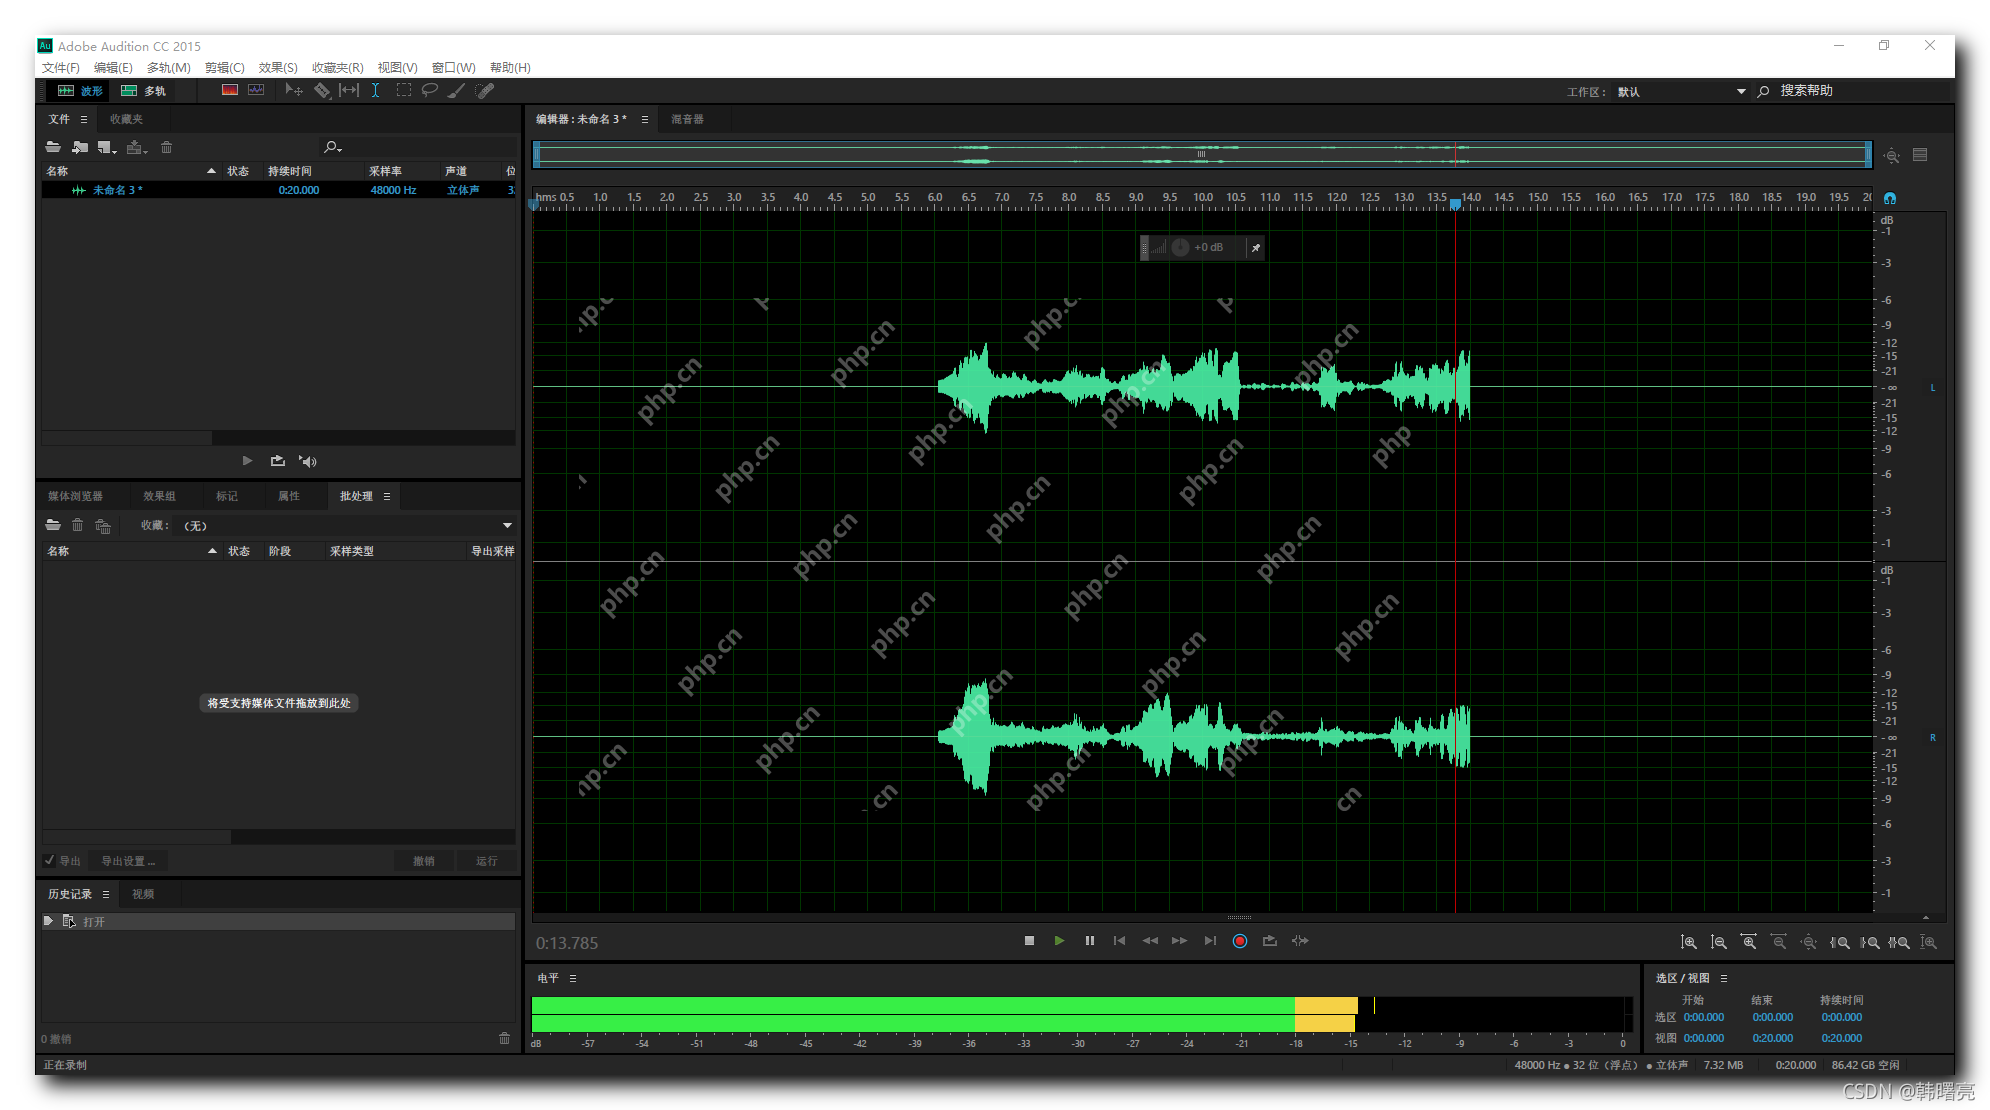The height and width of the screenshot is (1110, 1990).
Task: Select the time selection tool
Action: click(x=376, y=90)
